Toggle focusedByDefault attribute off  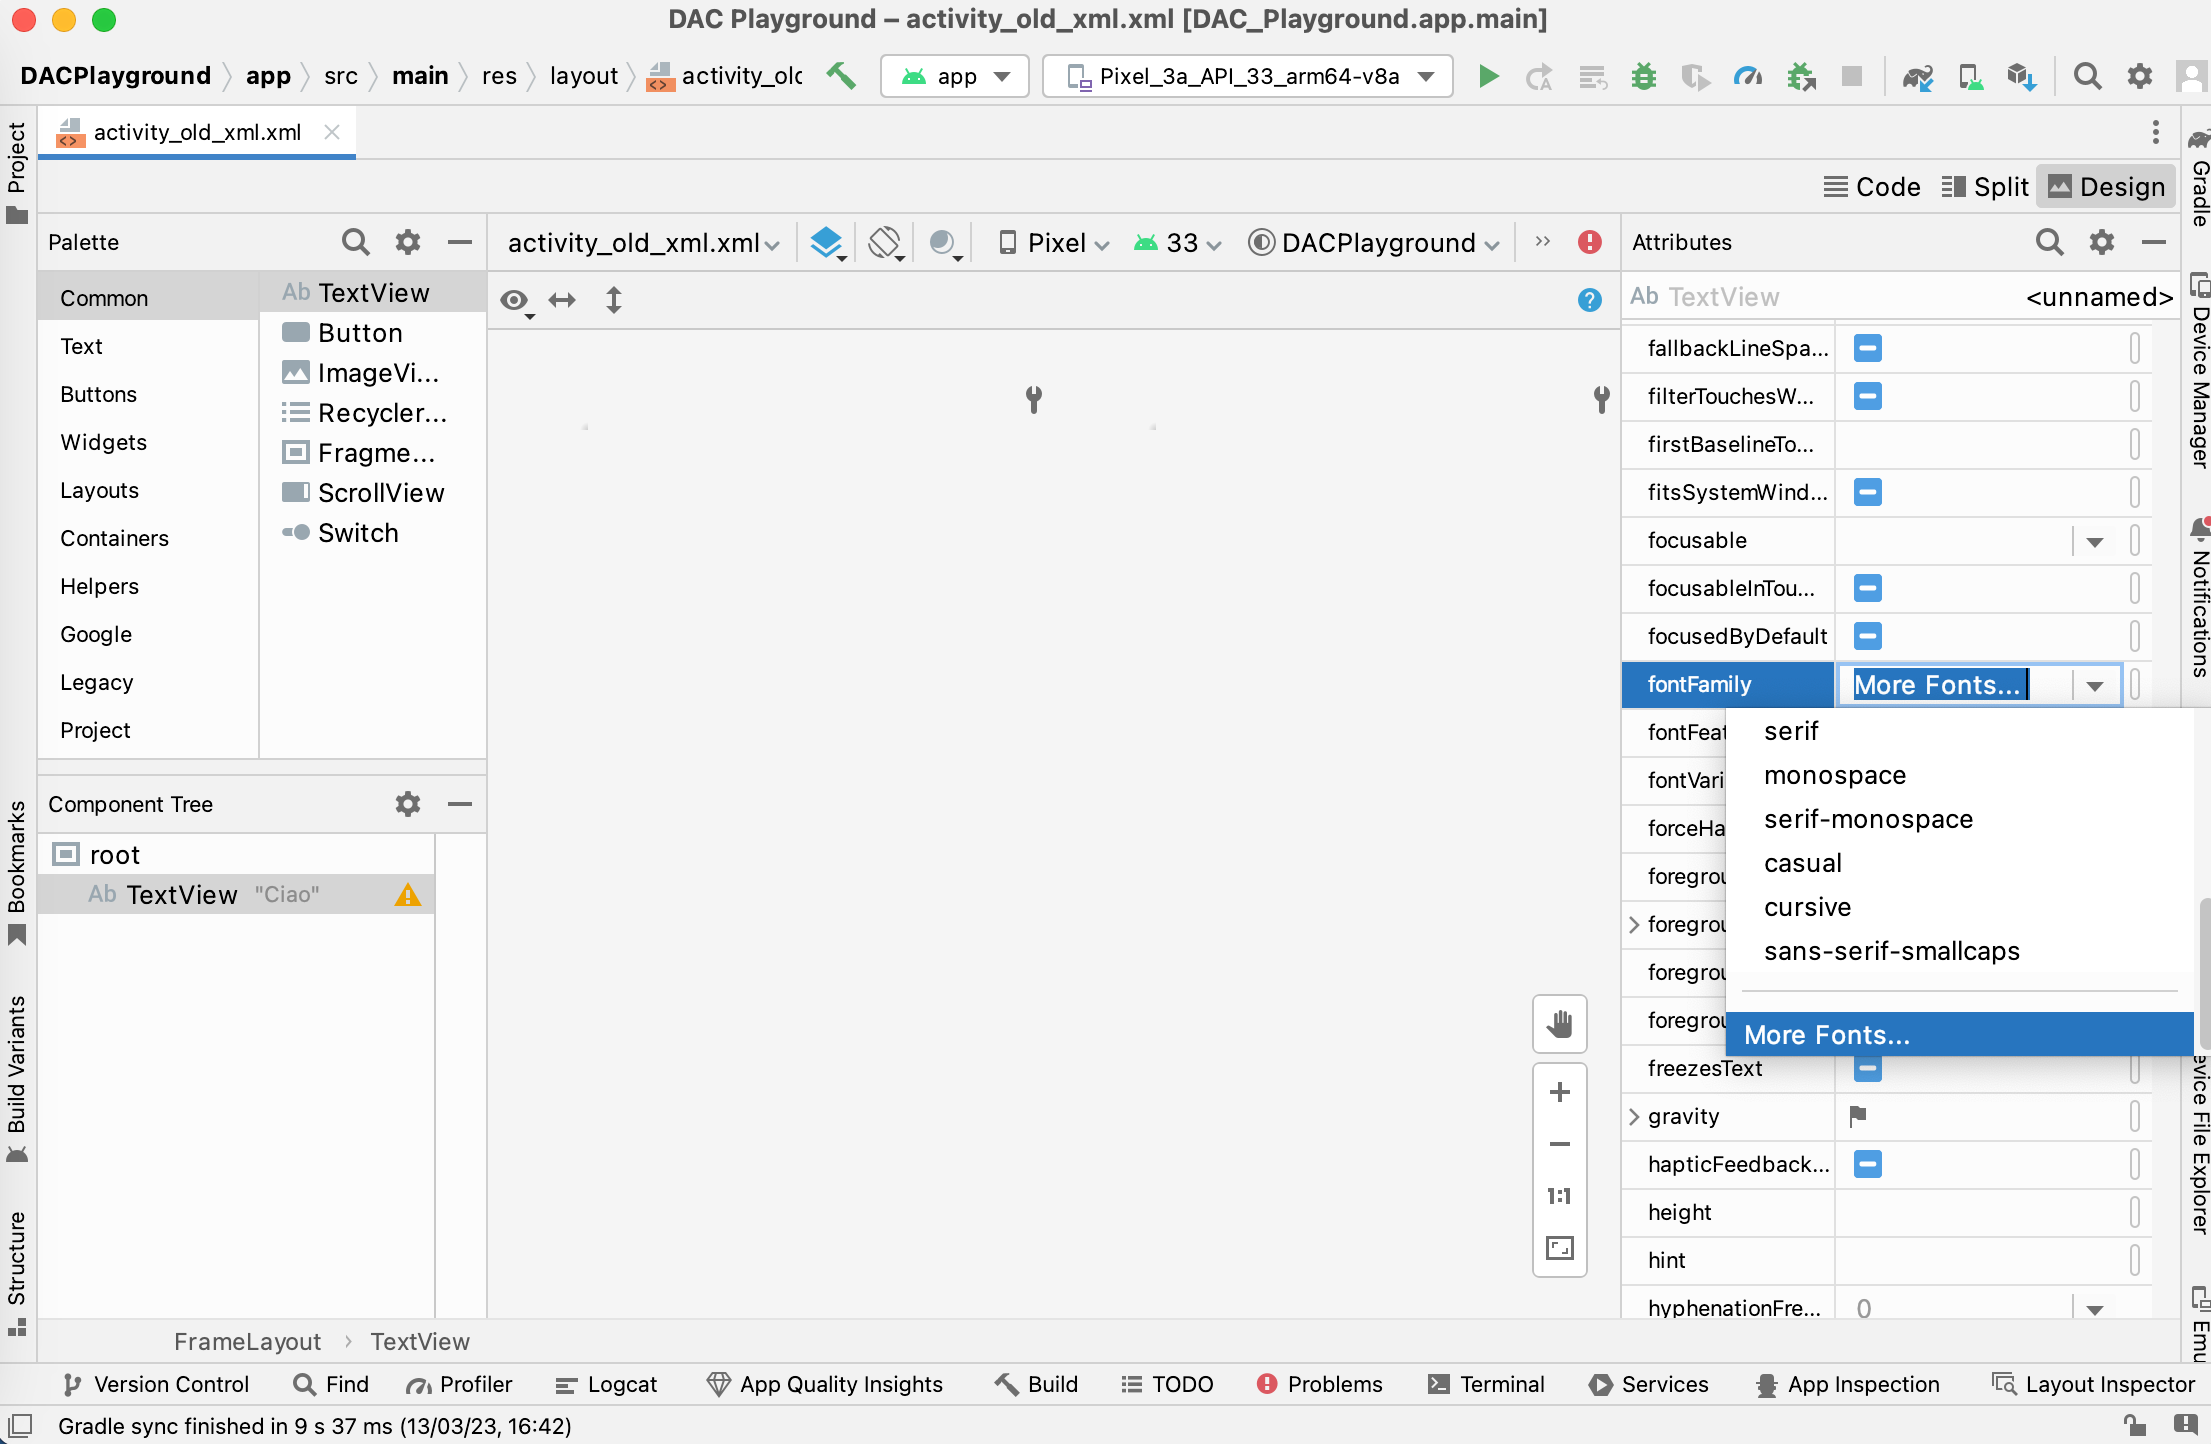tap(1869, 637)
